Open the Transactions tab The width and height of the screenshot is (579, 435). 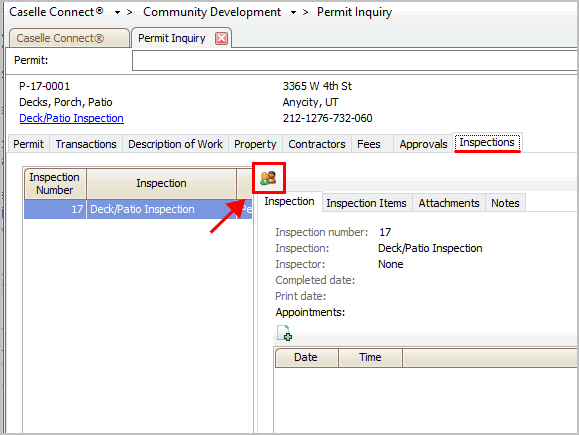tap(86, 144)
